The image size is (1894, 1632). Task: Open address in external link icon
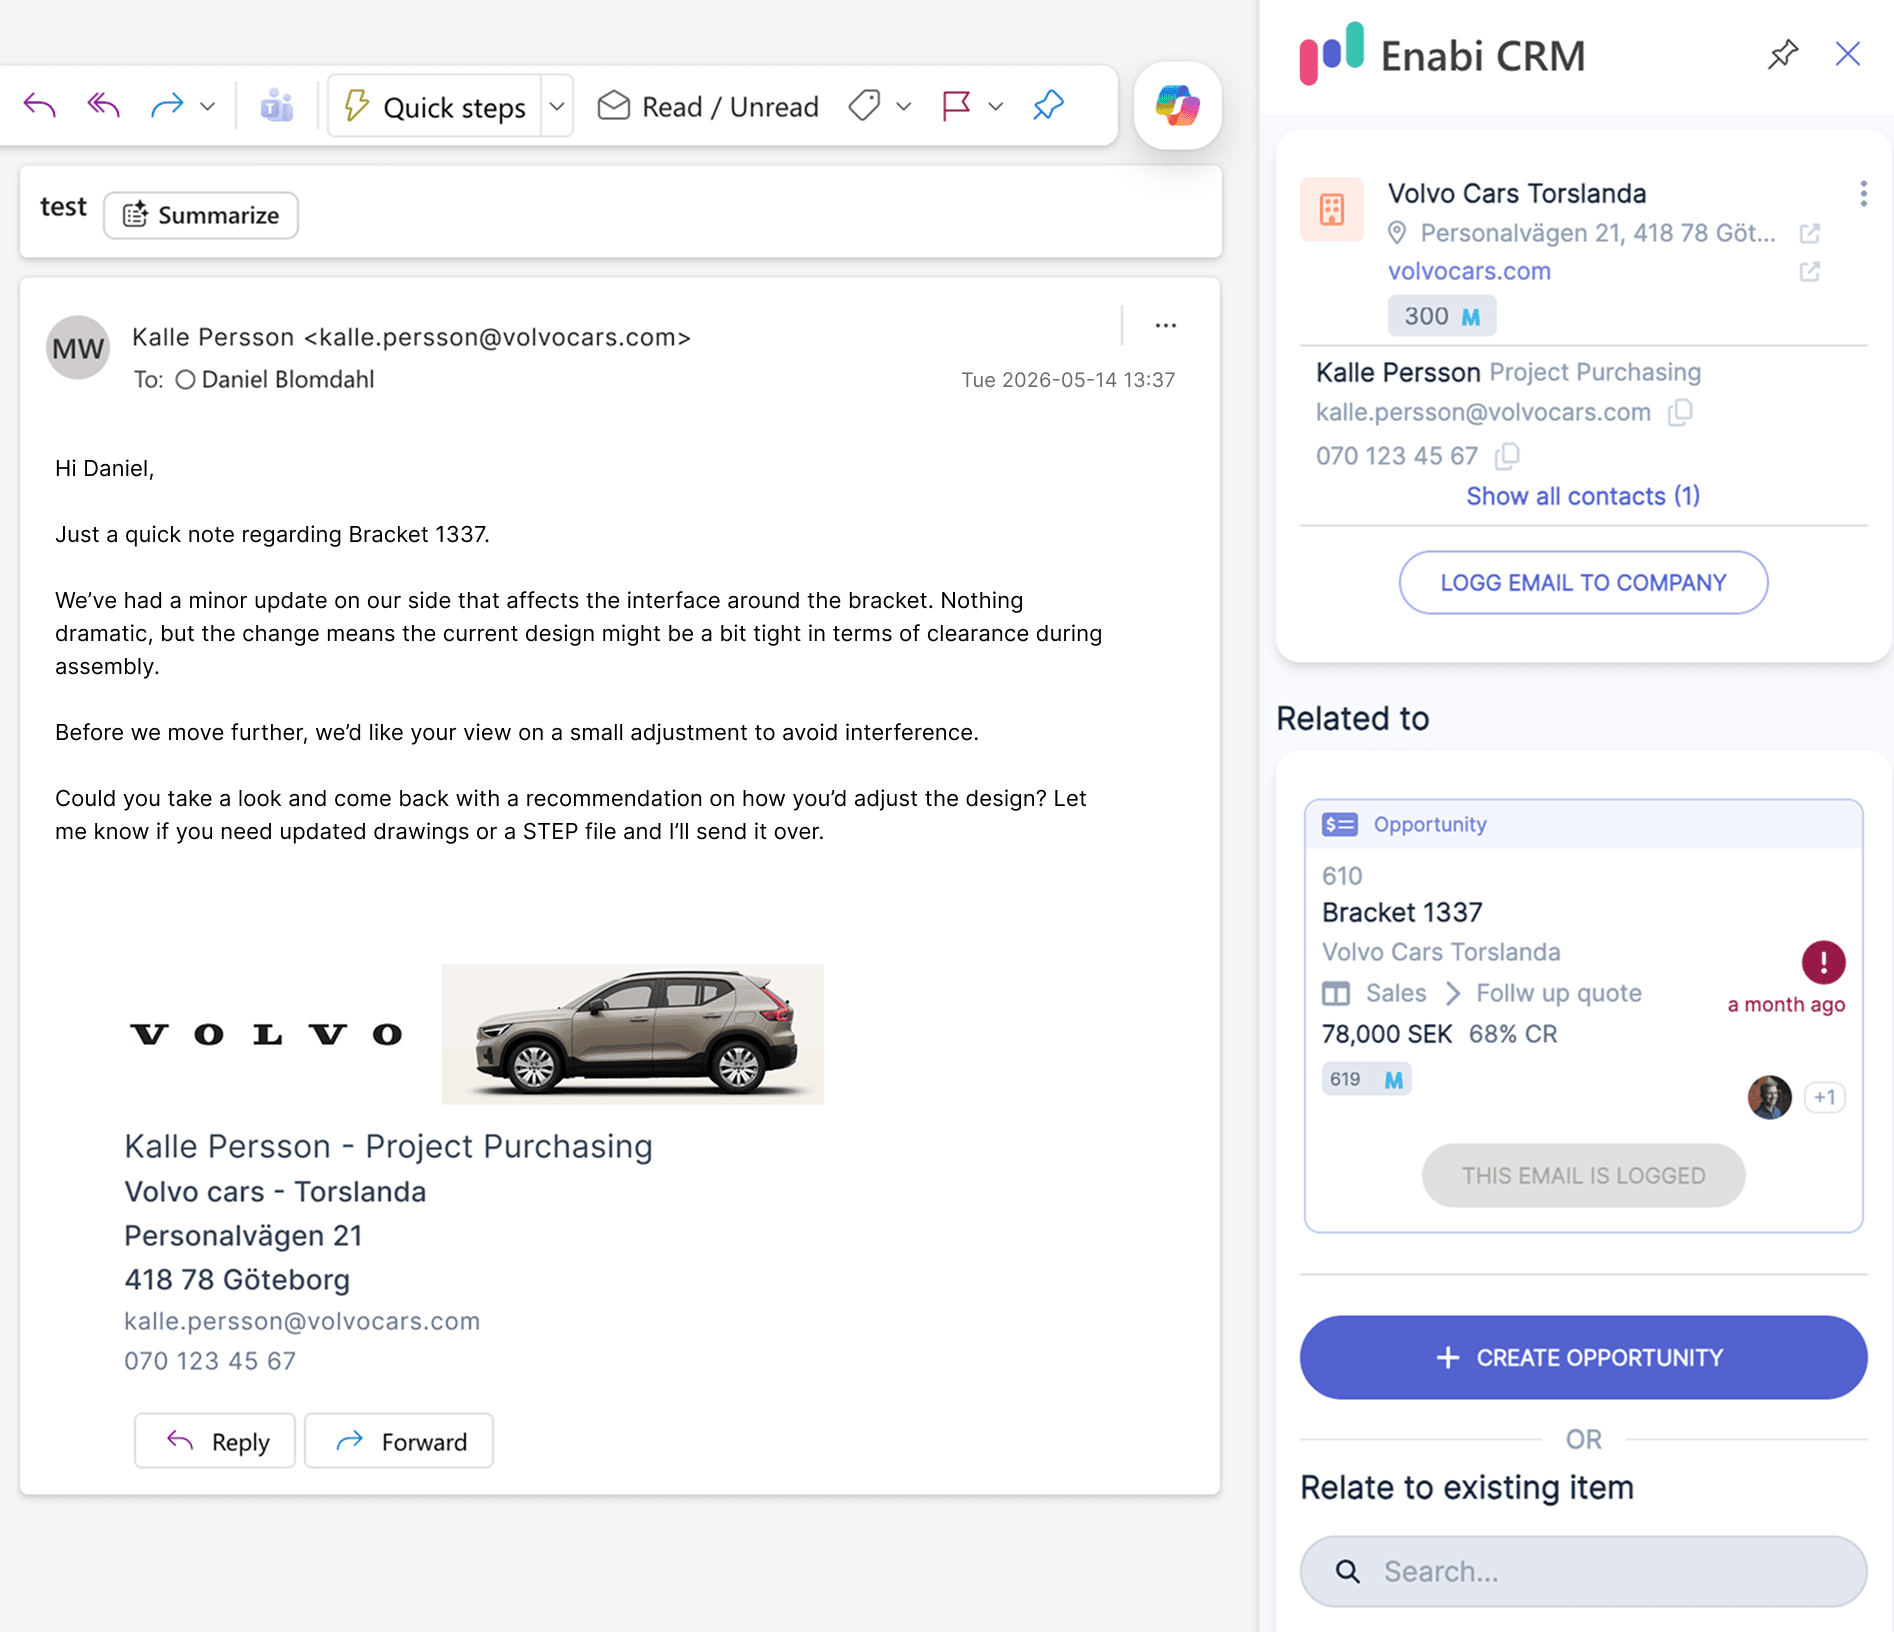(x=1809, y=233)
